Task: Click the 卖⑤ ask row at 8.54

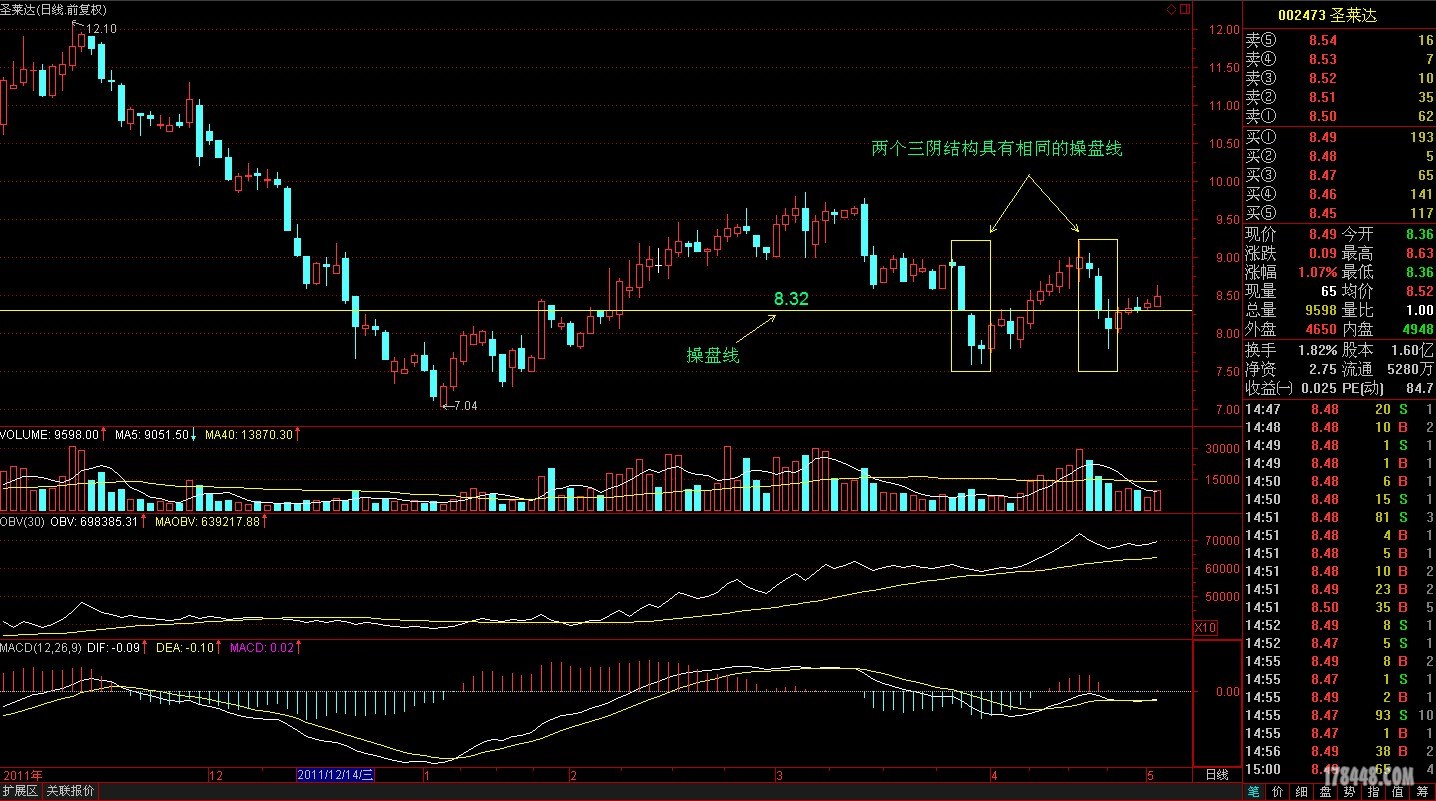Action: 1339,40
